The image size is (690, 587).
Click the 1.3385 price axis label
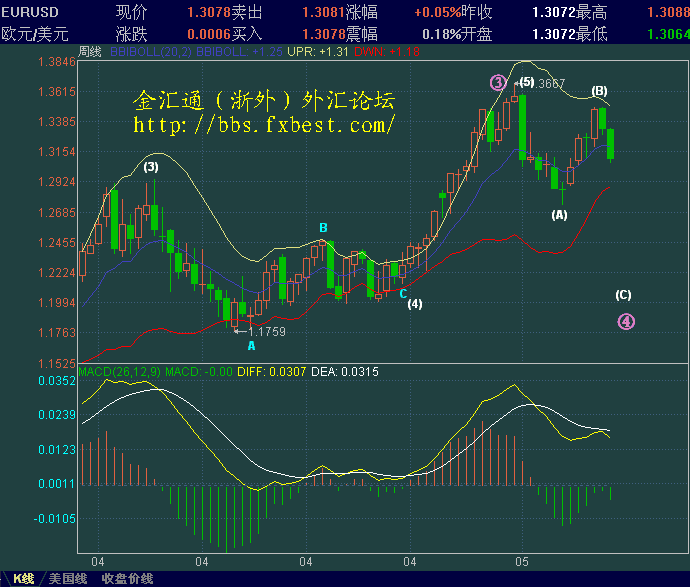coord(57,121)
